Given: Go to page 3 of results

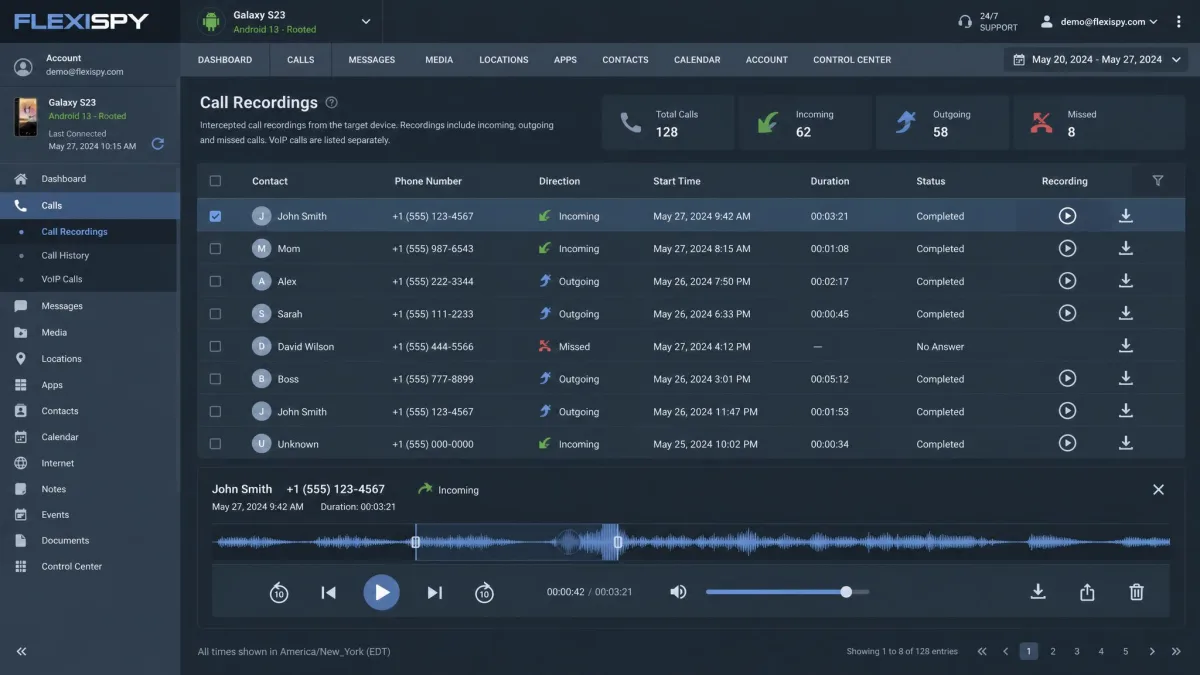Looking at the screenshot, I should coord(1077,651).
